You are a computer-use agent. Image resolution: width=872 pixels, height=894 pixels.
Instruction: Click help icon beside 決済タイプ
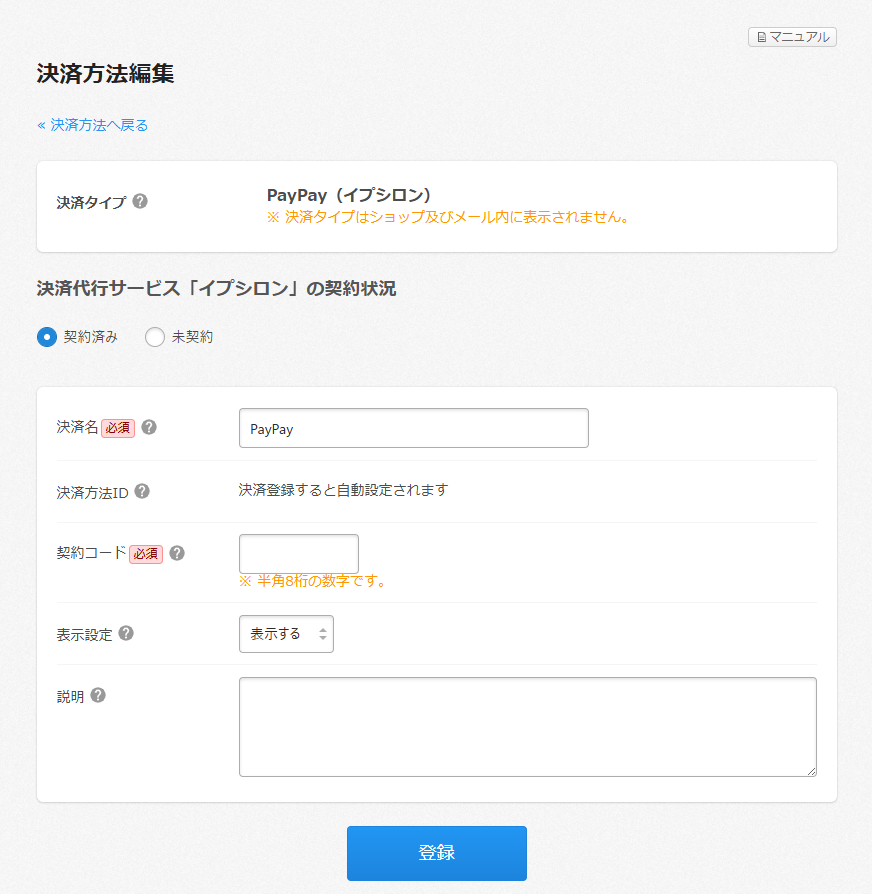pos(140,201)
